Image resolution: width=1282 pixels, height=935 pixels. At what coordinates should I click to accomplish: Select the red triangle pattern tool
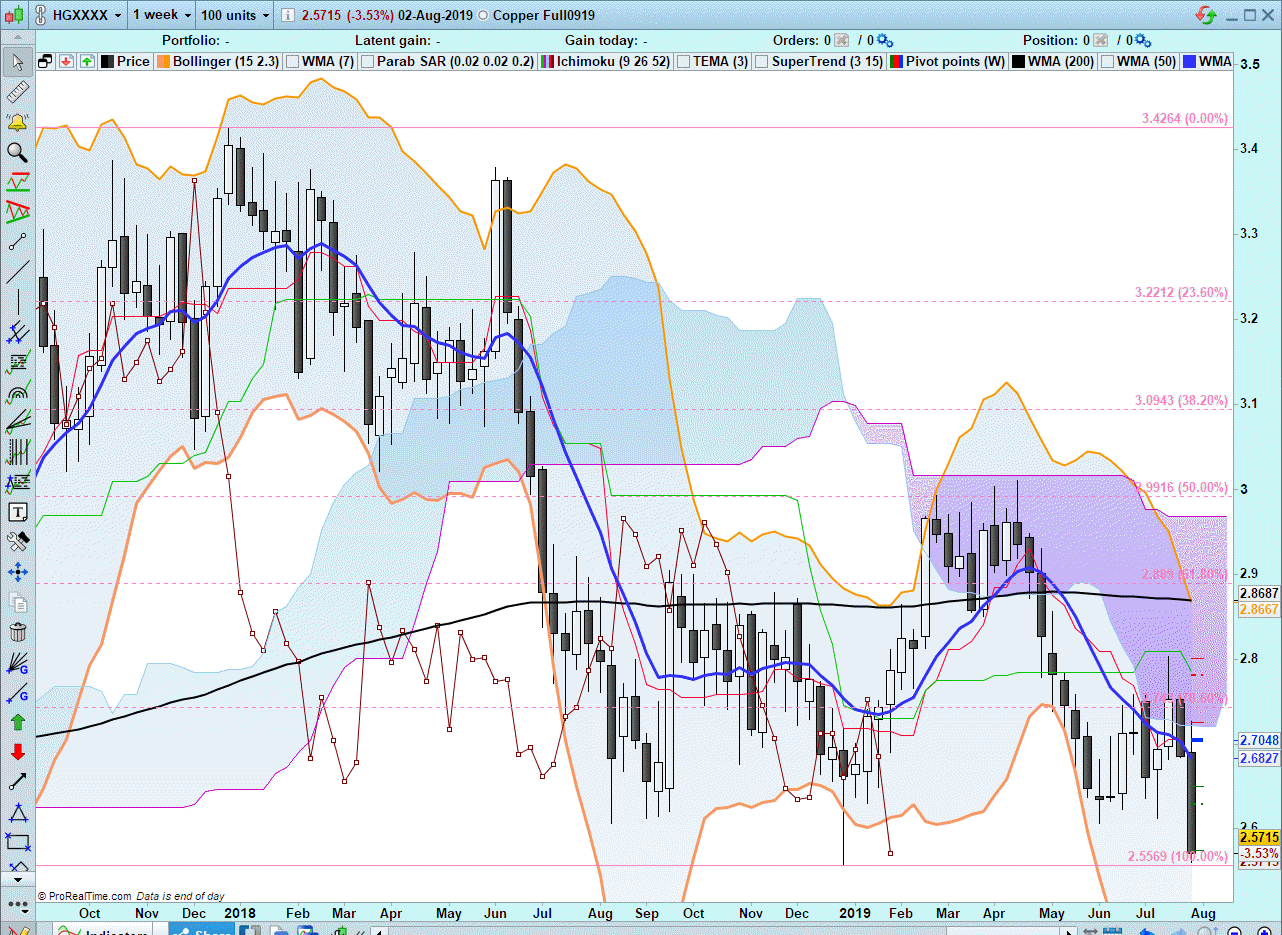coord(17,212)
